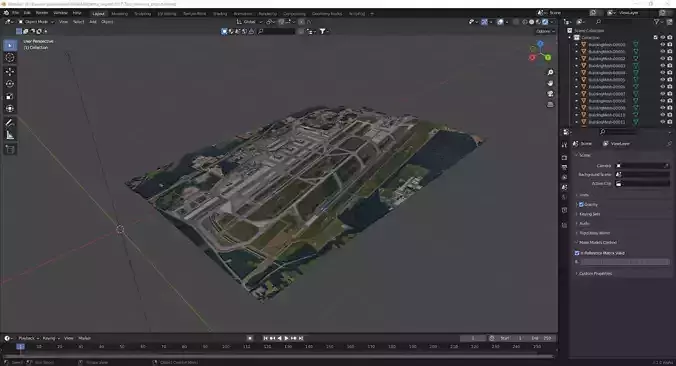Click the Options button in viewport header
The height and width of the screenshot is (366, 676).
(545, 31)
